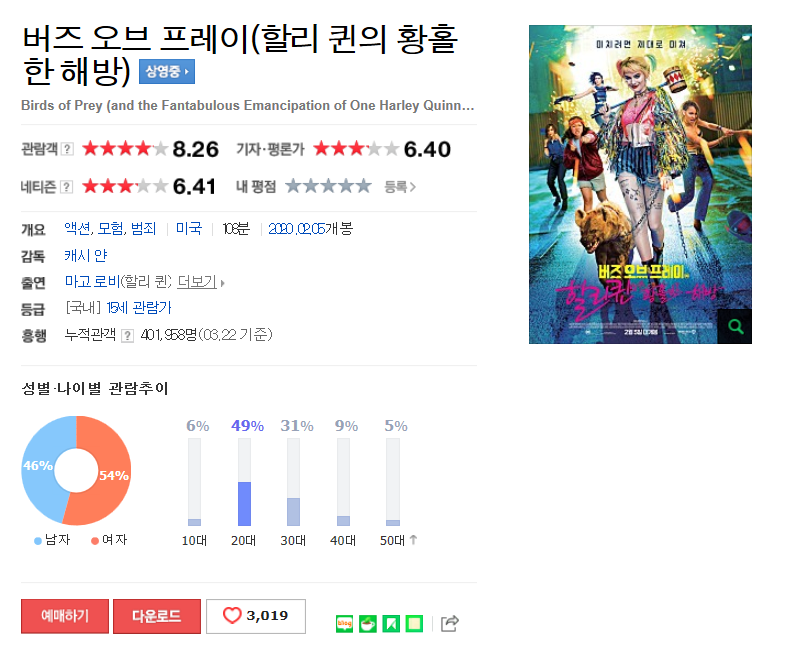797x660 pixels.
Task: Click the magnifier icon on the poster
Action: pos(734,326)
